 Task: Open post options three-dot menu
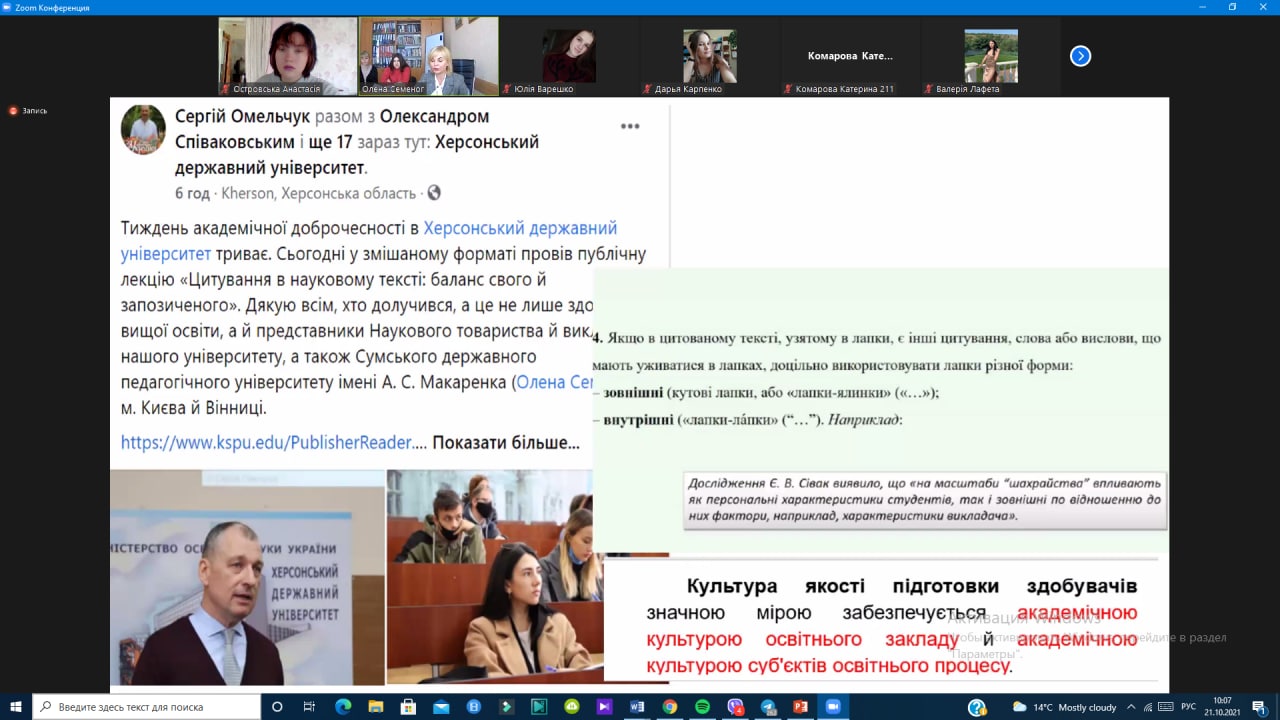point(630,126)
